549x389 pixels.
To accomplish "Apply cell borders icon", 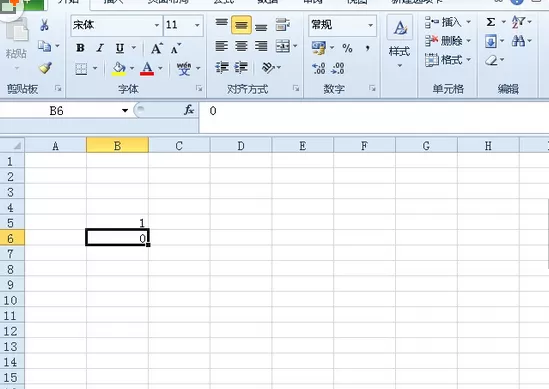I will coord(81,68).
